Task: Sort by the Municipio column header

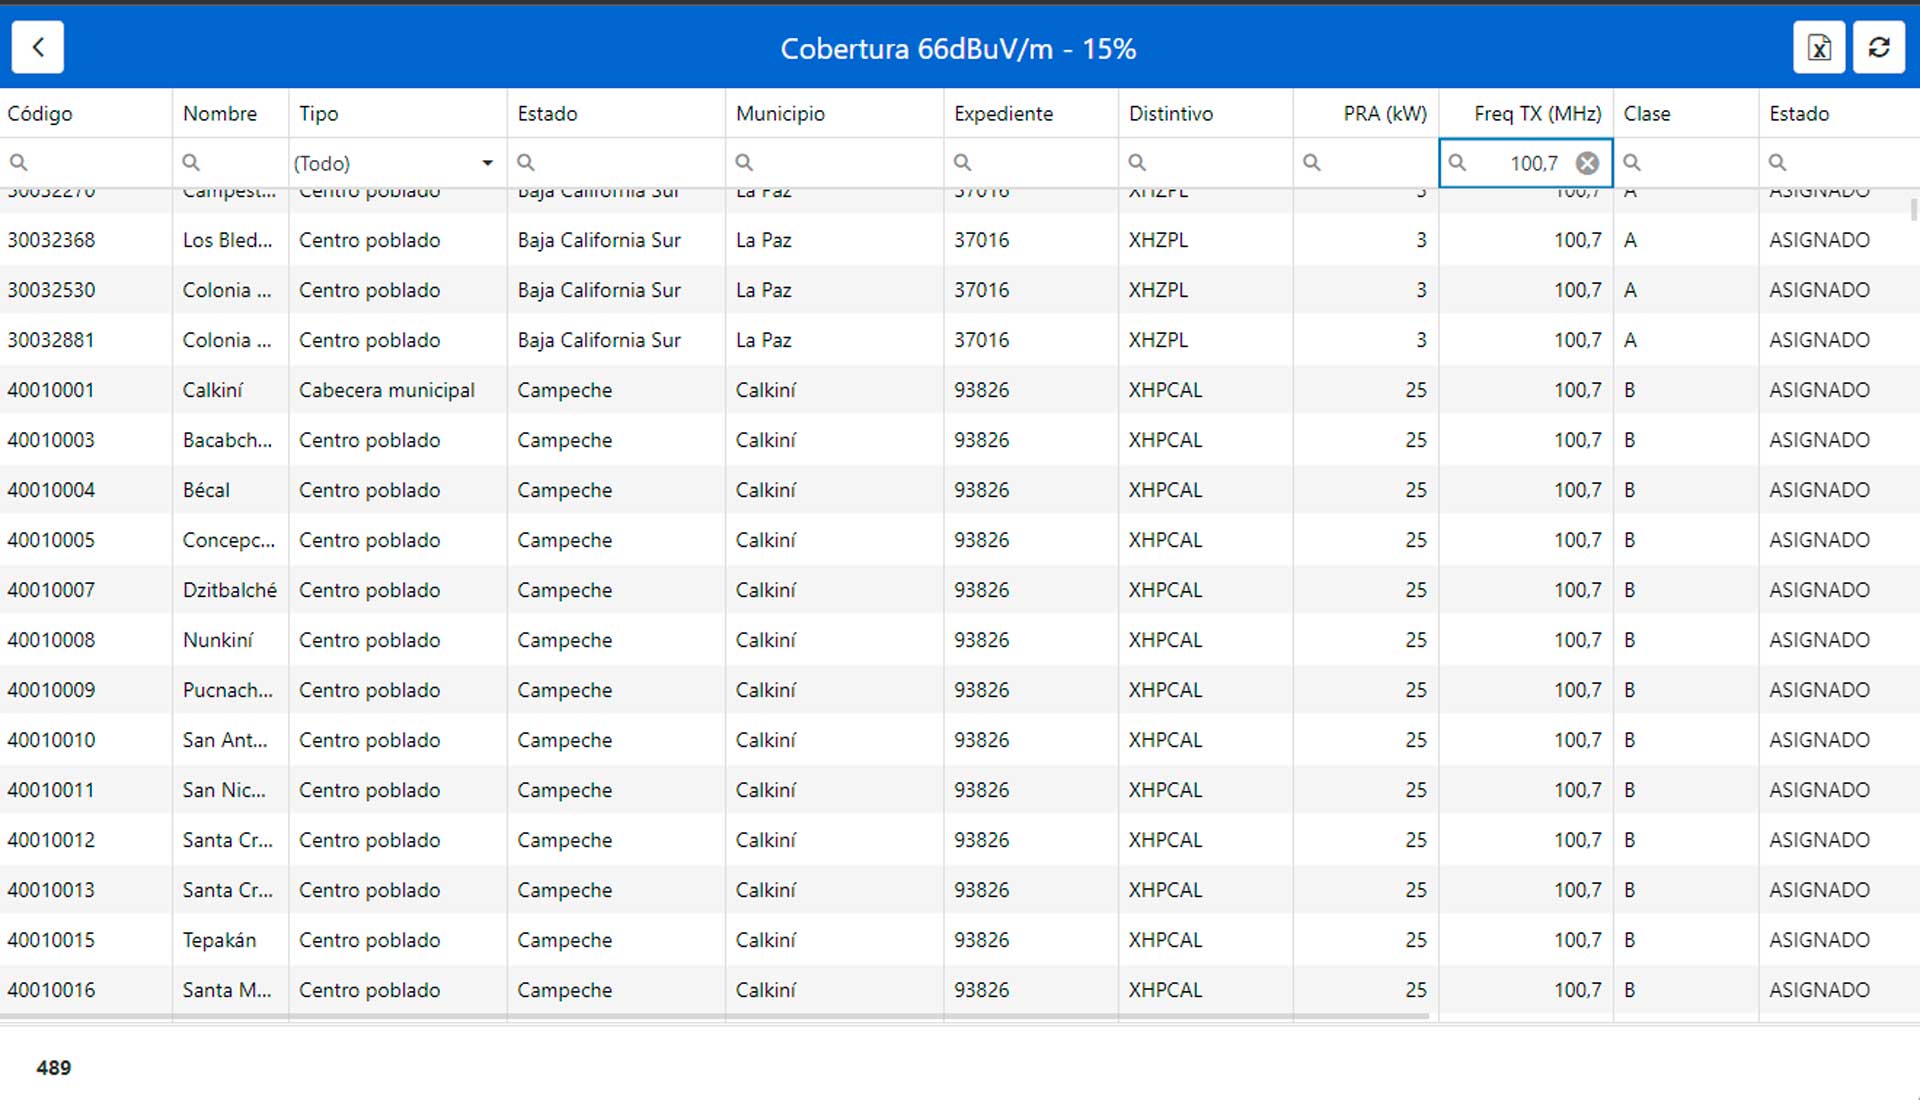Action: pos(834,113)
